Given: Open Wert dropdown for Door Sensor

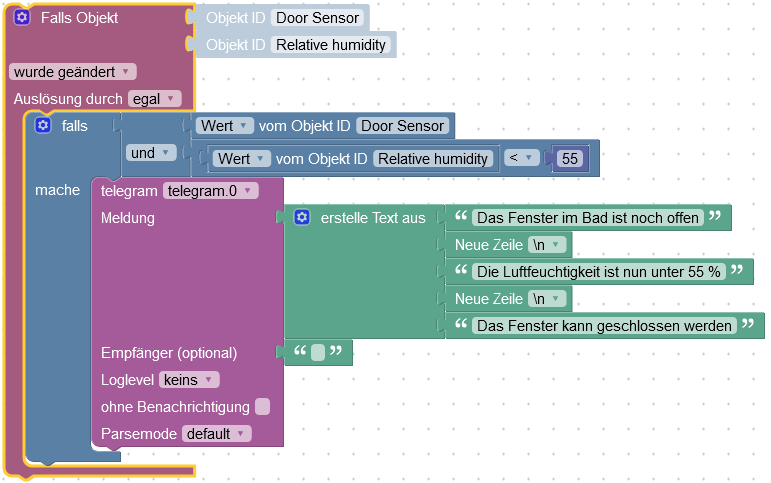Looking at the screenshot, I should coord(225,126).
